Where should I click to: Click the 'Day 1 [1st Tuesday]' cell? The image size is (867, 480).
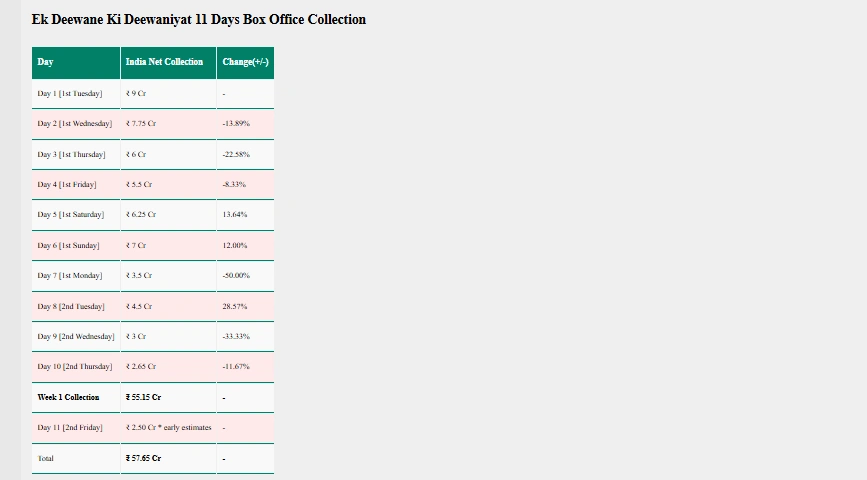coord(70,93)
